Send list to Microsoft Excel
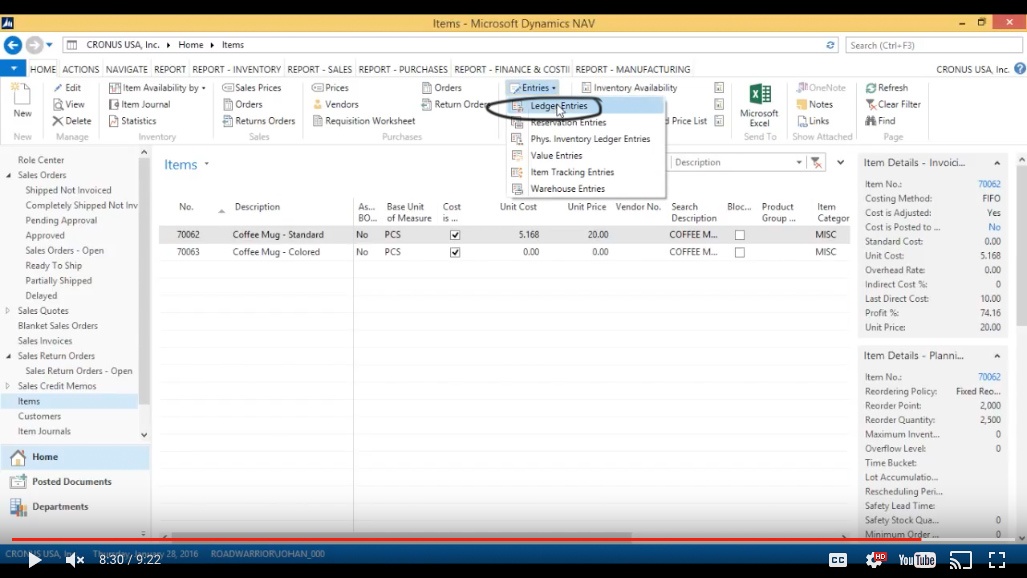This screenshot has height=578, width=1027. tap(759, 105)
